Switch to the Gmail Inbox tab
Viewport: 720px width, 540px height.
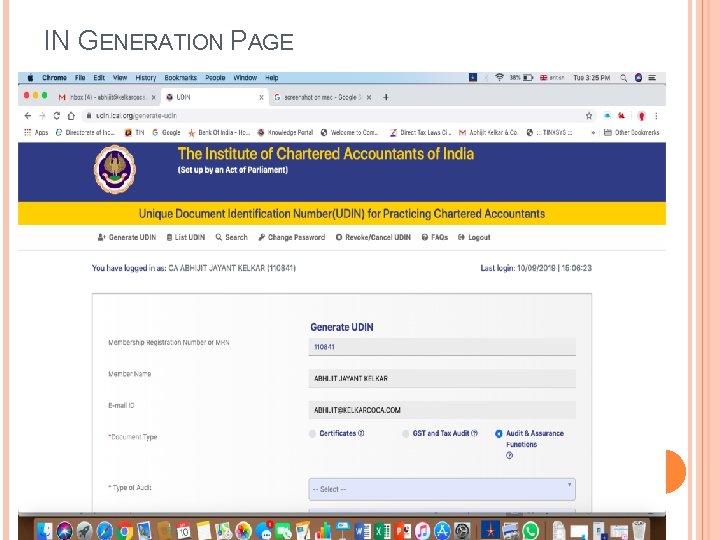point(107,97)
